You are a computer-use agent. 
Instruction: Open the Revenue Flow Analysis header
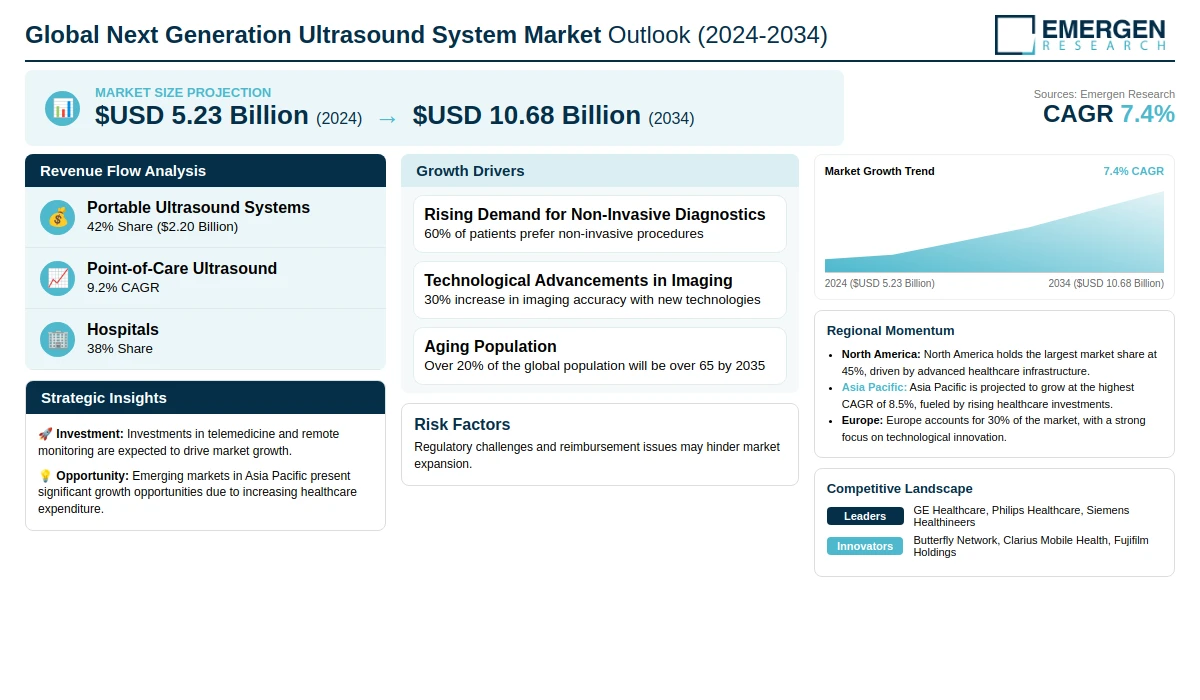205,171
